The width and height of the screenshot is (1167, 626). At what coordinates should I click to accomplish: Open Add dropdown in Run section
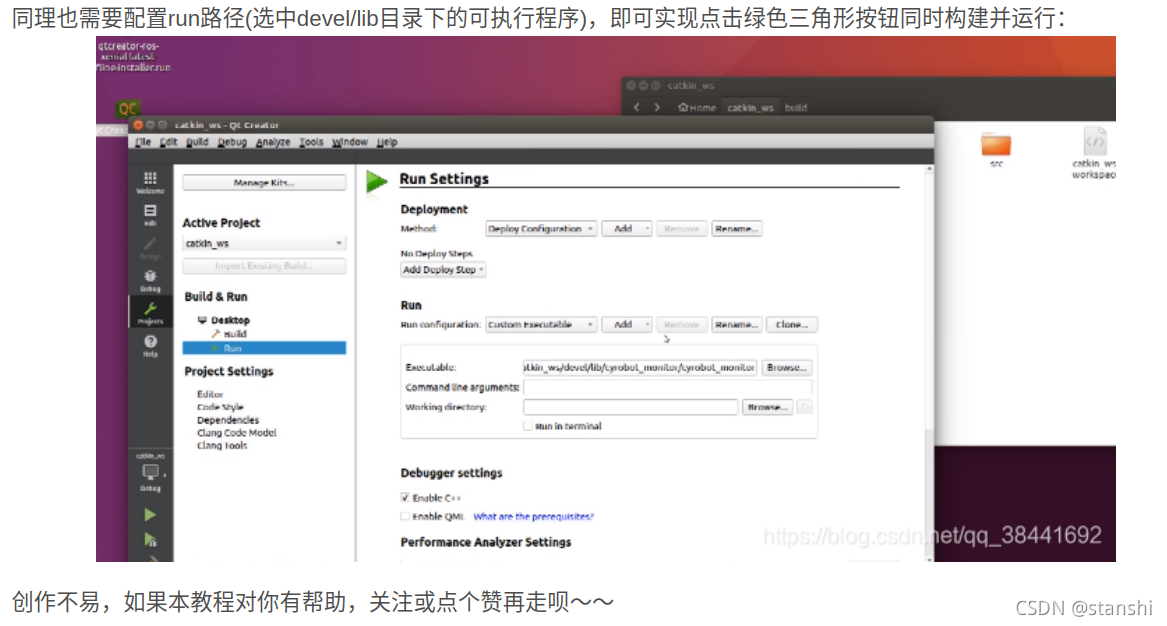[x=627, y=325]
